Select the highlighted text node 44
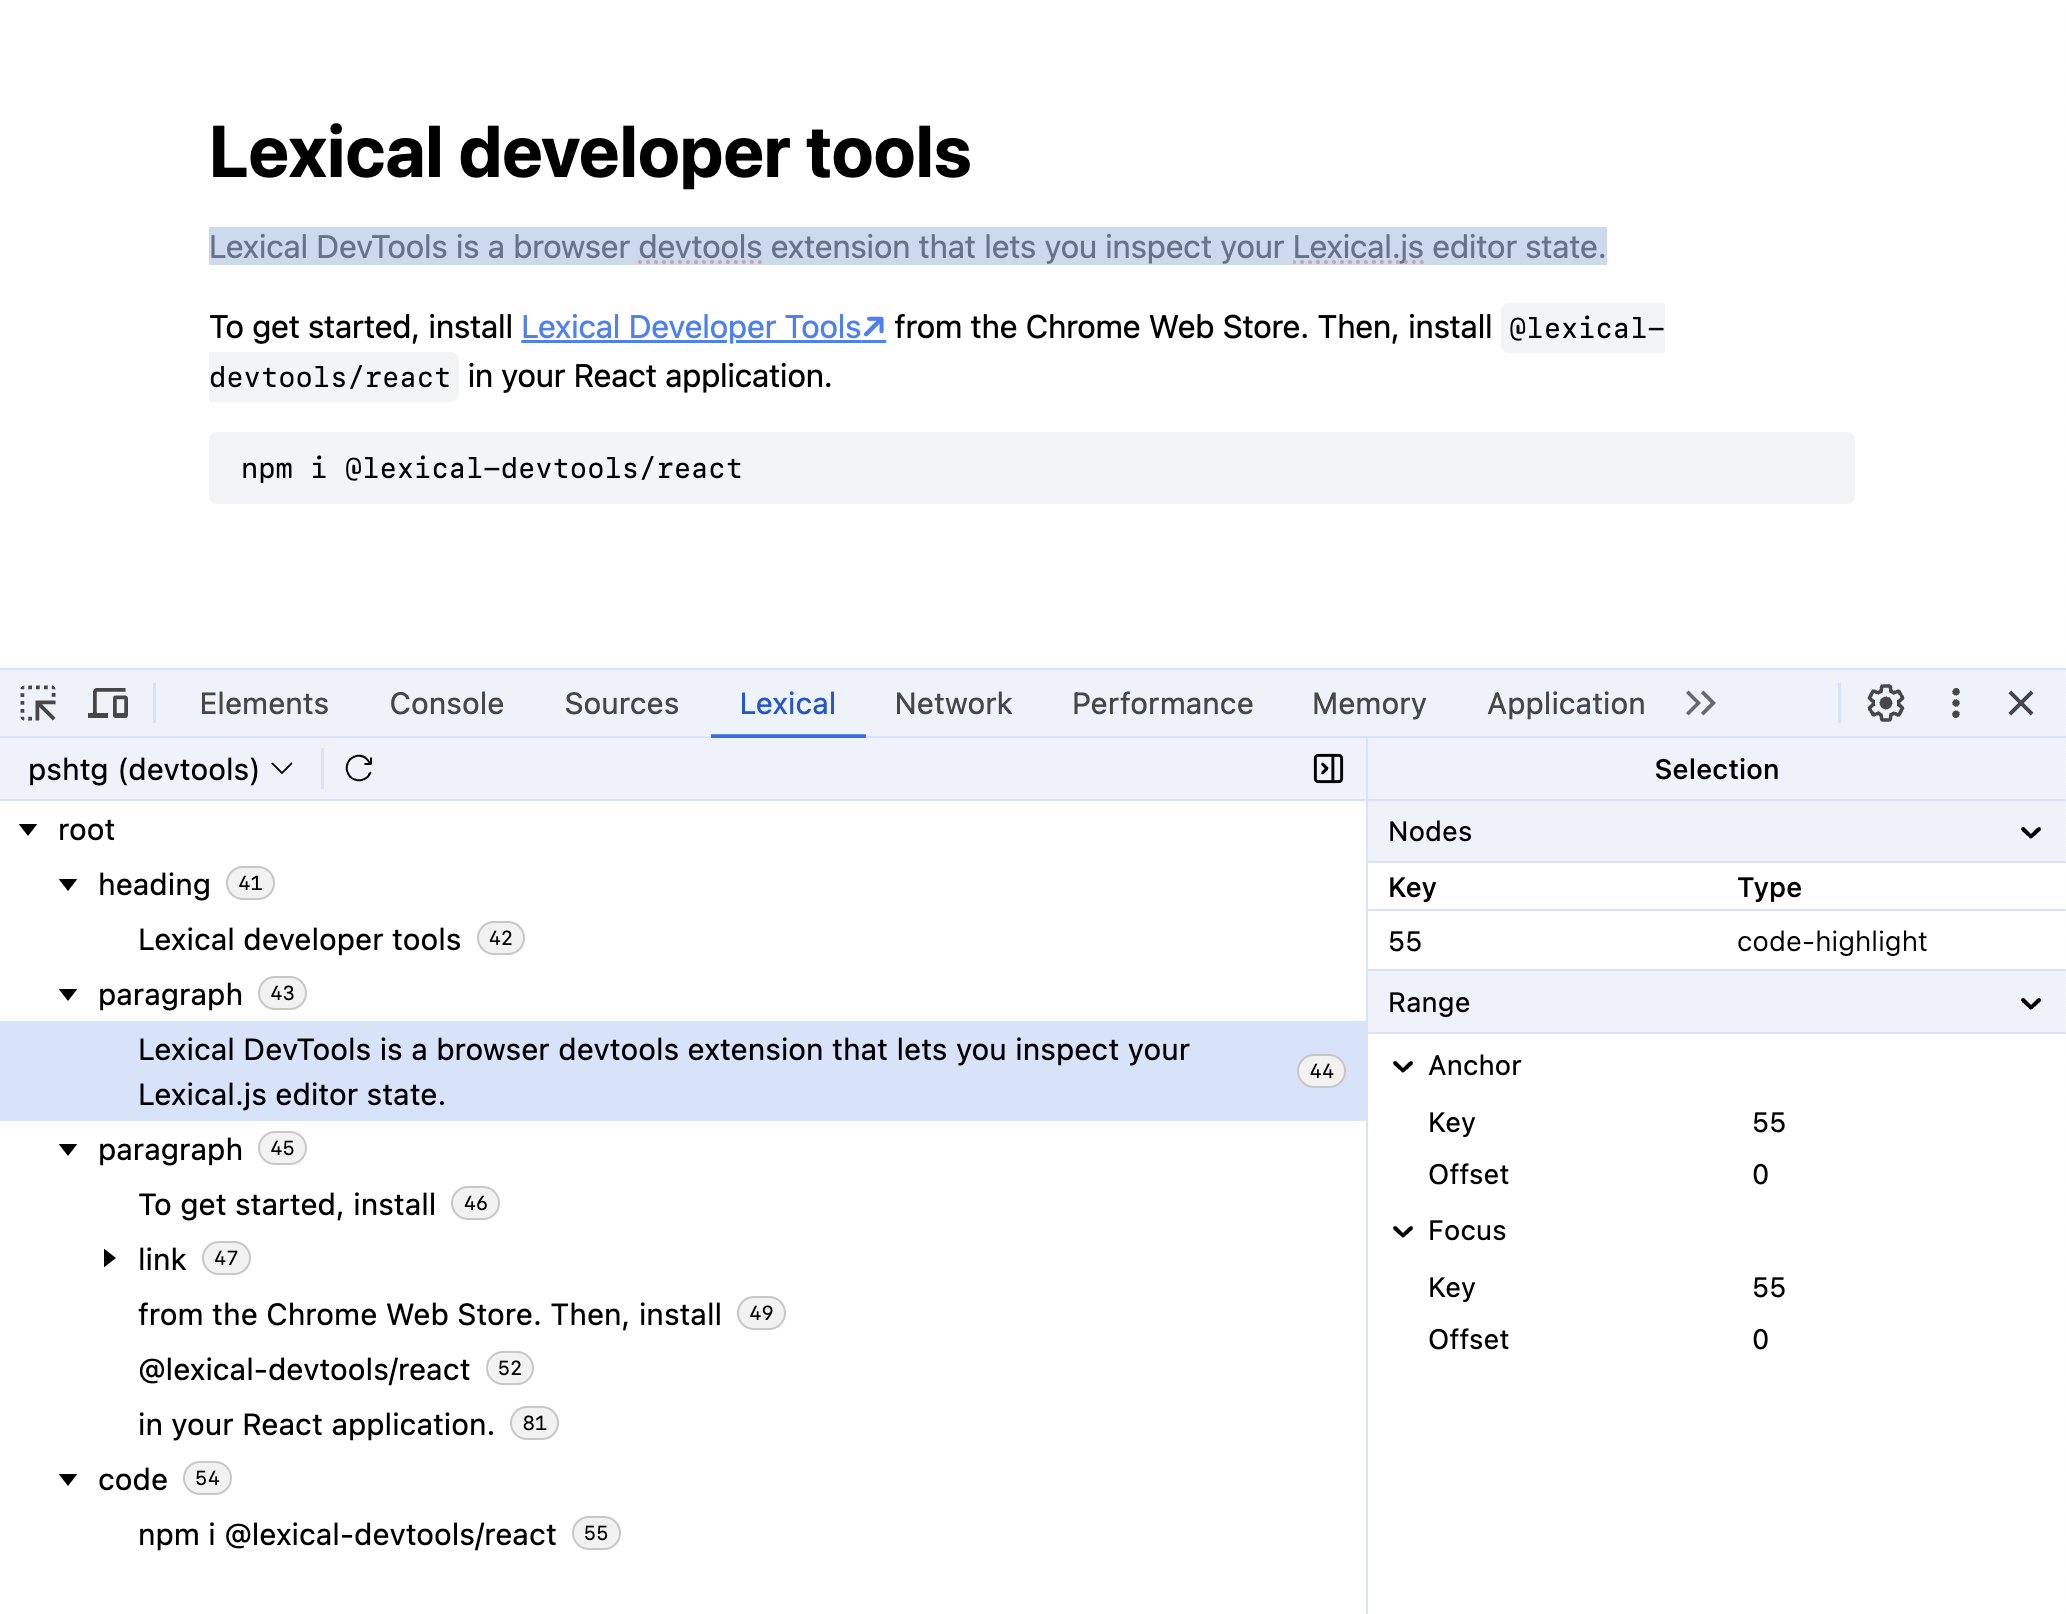The width and height of the screenshot is (2066, 1614). point(683,1071)
